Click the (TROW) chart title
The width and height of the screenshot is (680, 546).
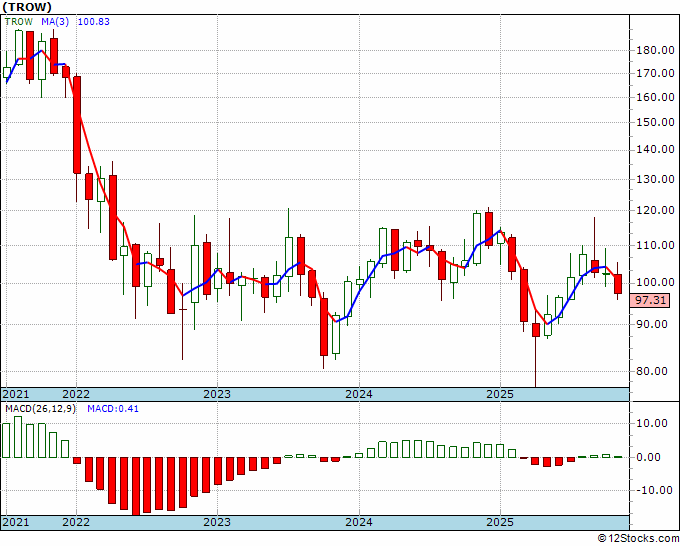pos(27,7)
